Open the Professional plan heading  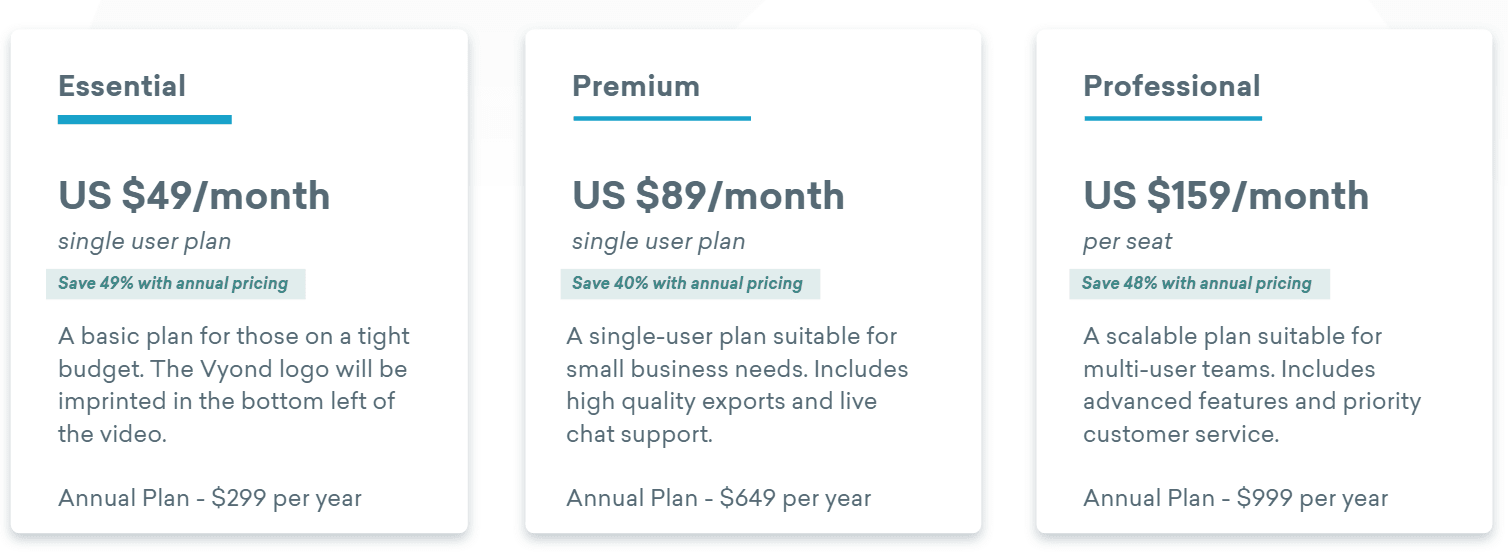click(1172, 86)
